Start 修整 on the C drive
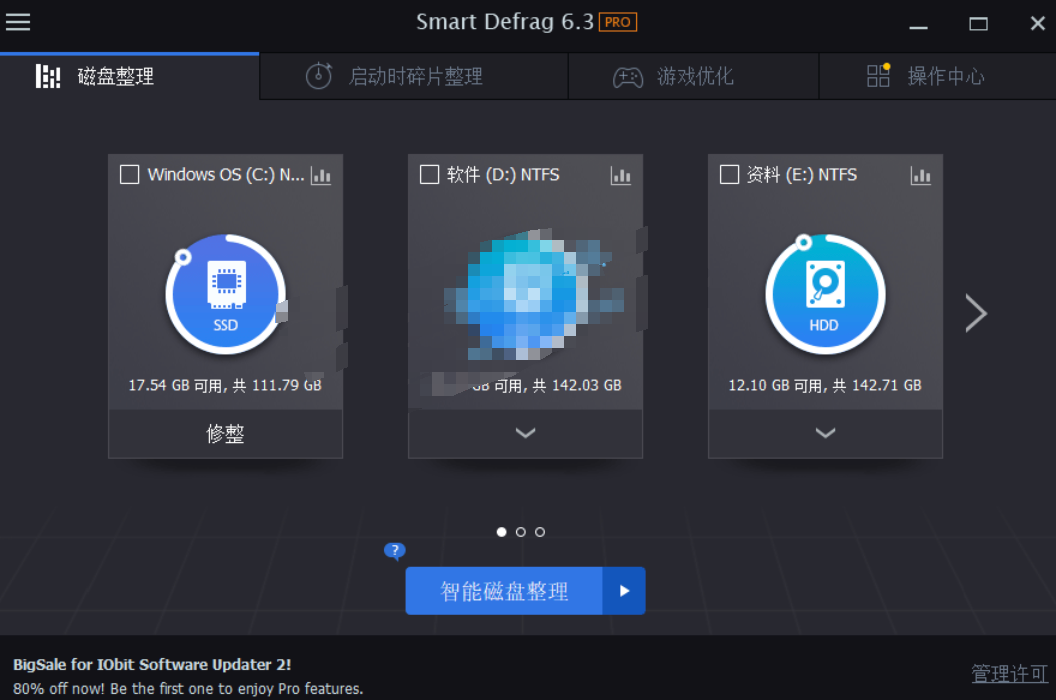Screen dimensions: 1056x700 (225, 433)
